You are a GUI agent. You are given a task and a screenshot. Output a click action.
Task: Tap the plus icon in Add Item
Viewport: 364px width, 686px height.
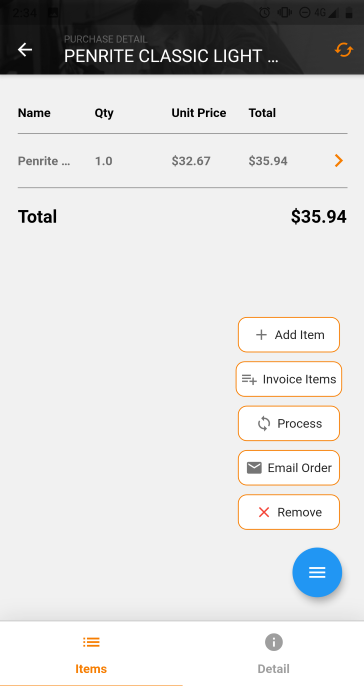(261, 335)
